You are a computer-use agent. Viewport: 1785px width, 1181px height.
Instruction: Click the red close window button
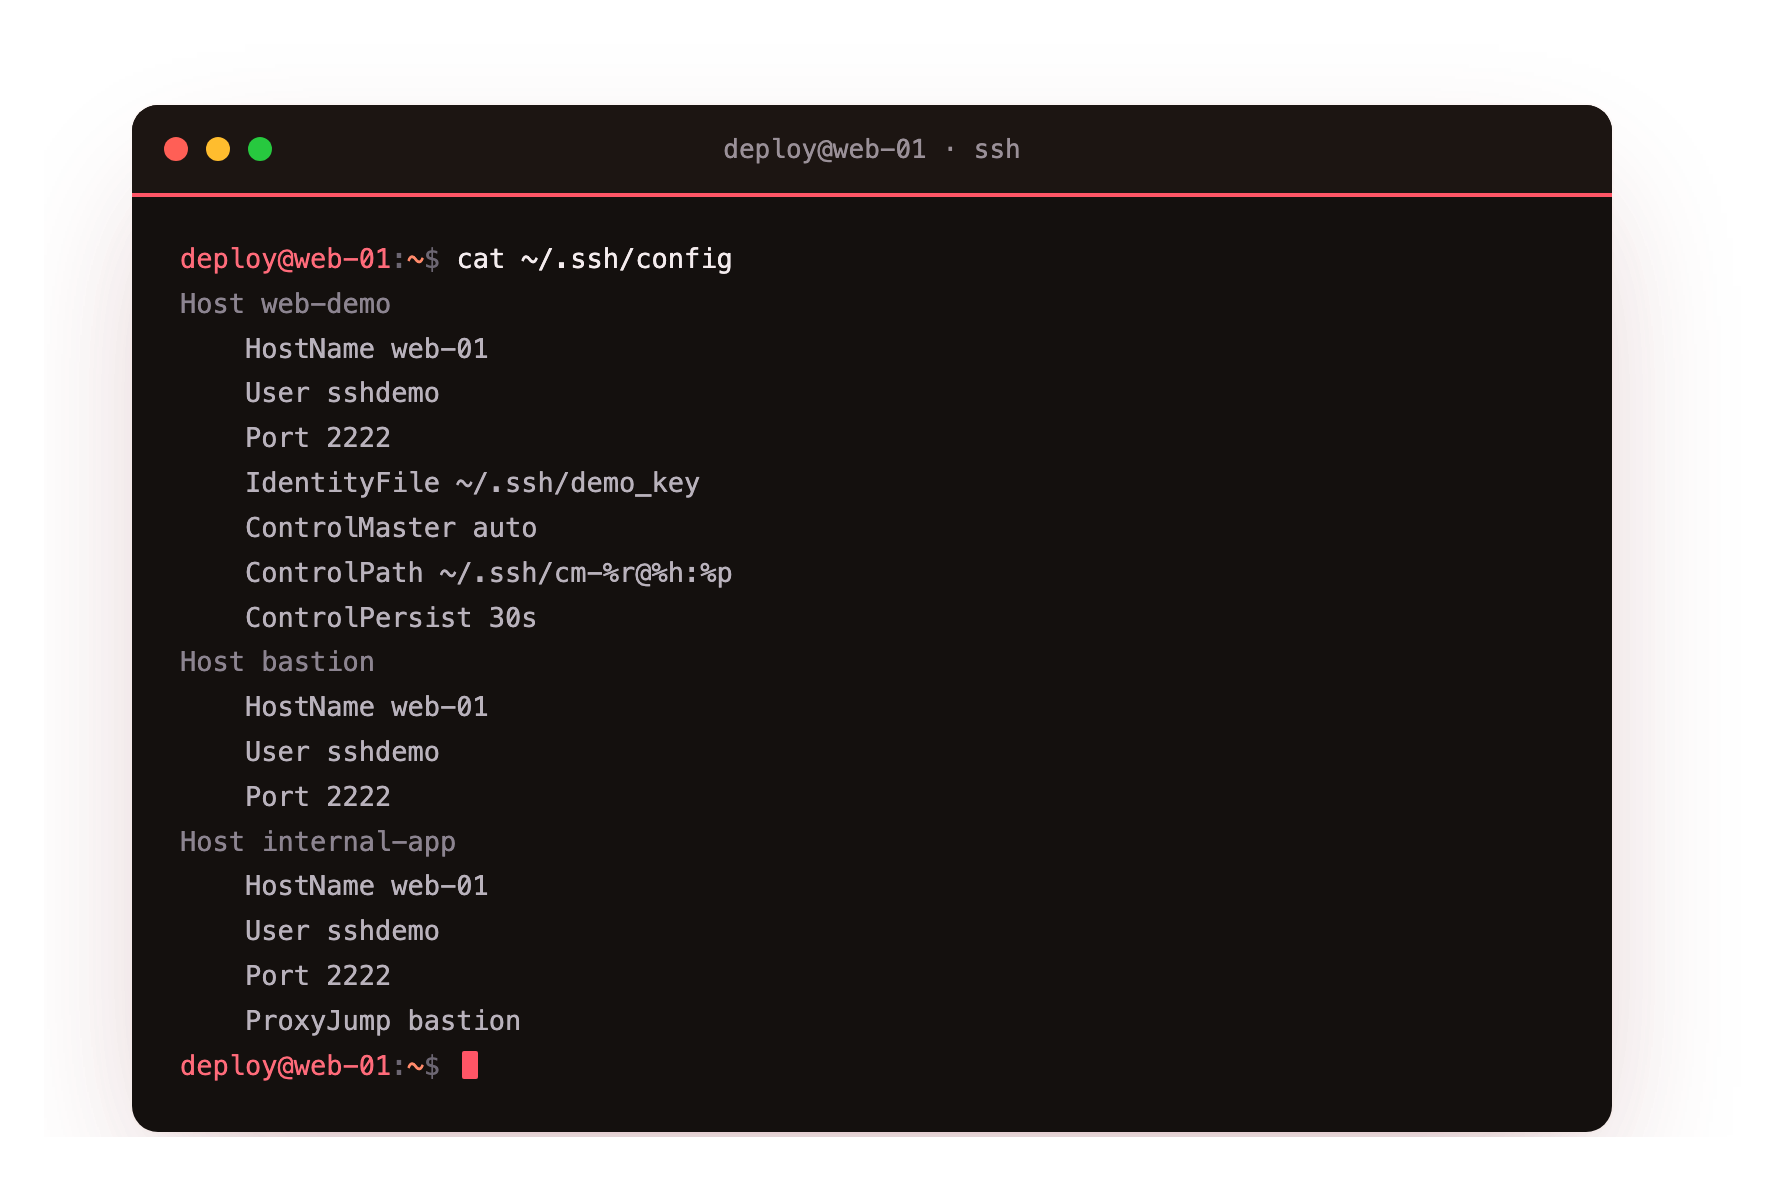click(176, 149)
